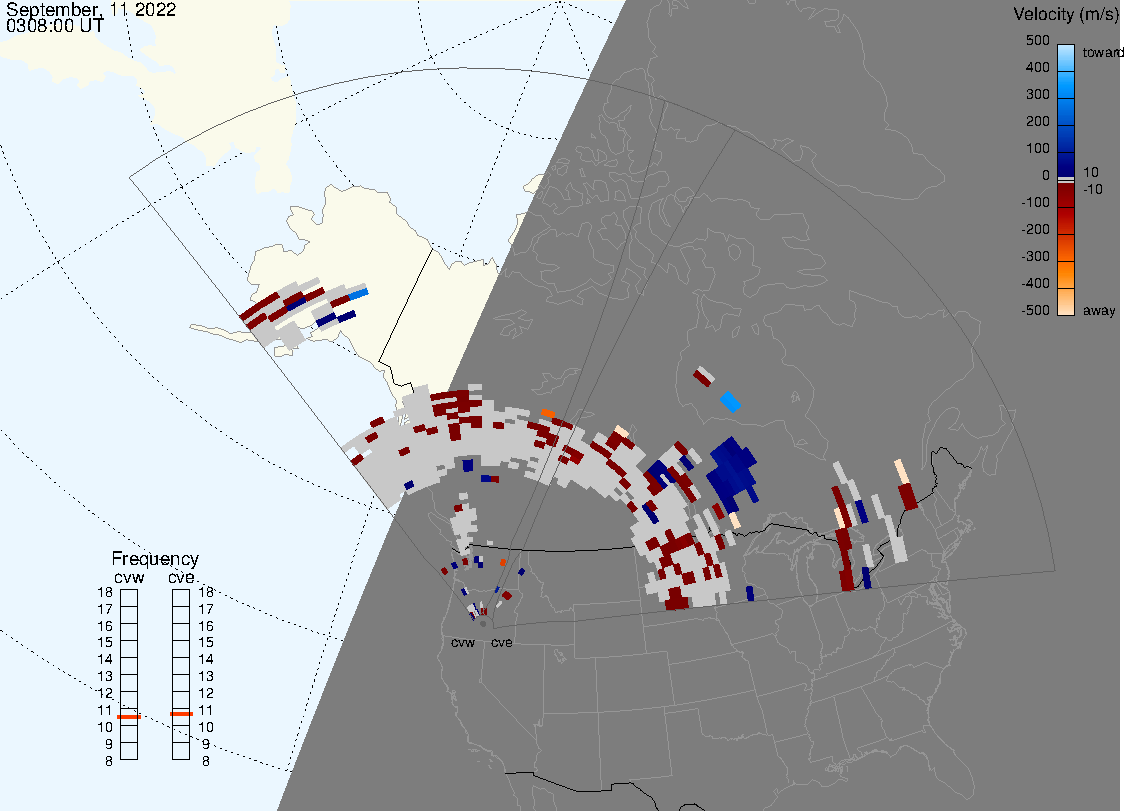
Task: Click the 18 label left of cvw frequency bar
Action: [x=105, y=592]
